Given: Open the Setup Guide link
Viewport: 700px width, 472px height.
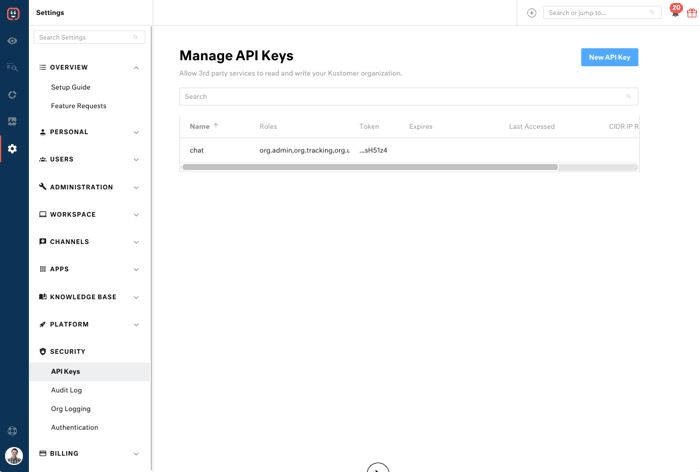Looking at the screenshot, I should (71, 87).
